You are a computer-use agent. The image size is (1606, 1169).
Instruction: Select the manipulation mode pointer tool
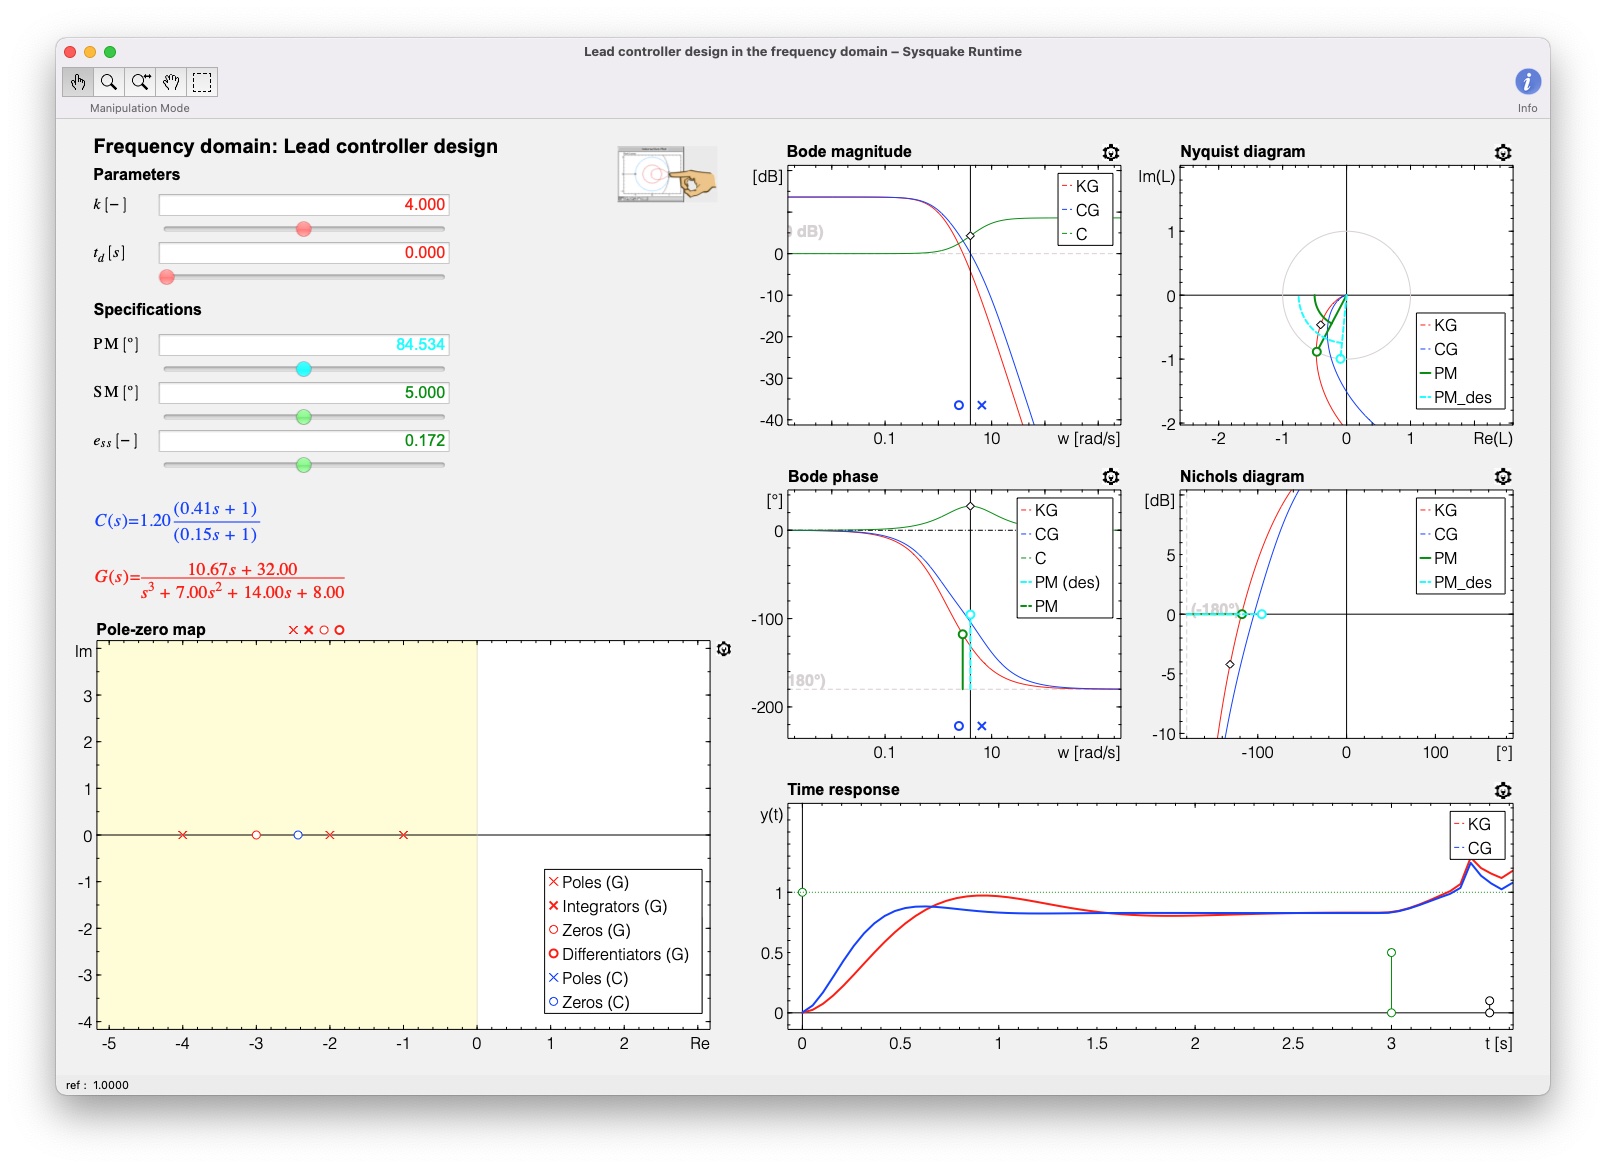coord(78,82)
